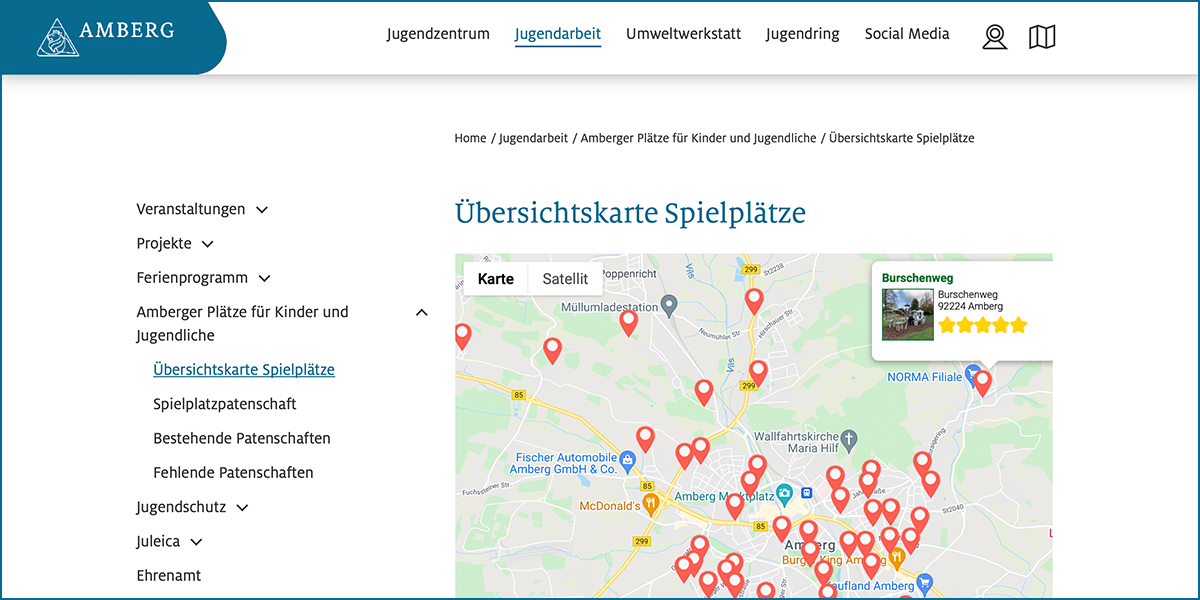Click red playground pin below Burschenweg popup
This screenshot has height=600, width=1200.
tap(982, 381)
